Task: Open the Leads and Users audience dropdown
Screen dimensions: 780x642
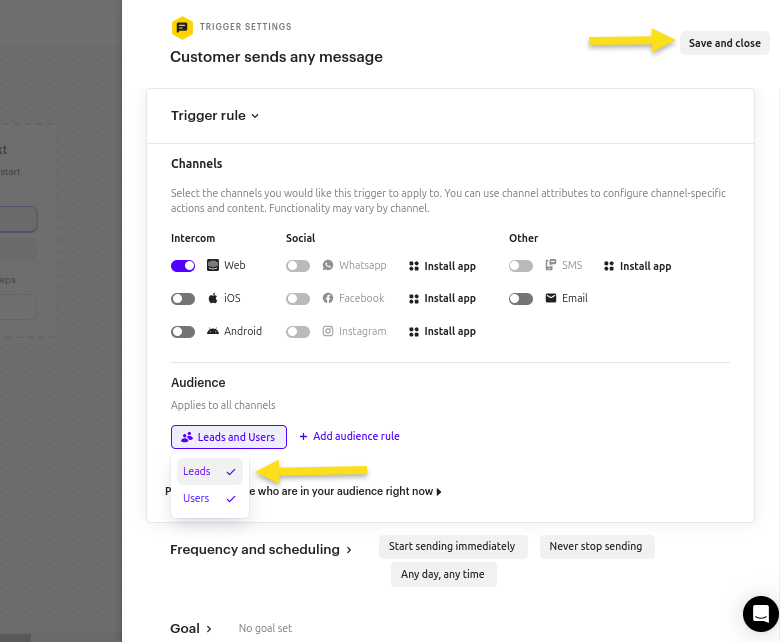Action: click(229, 437)
